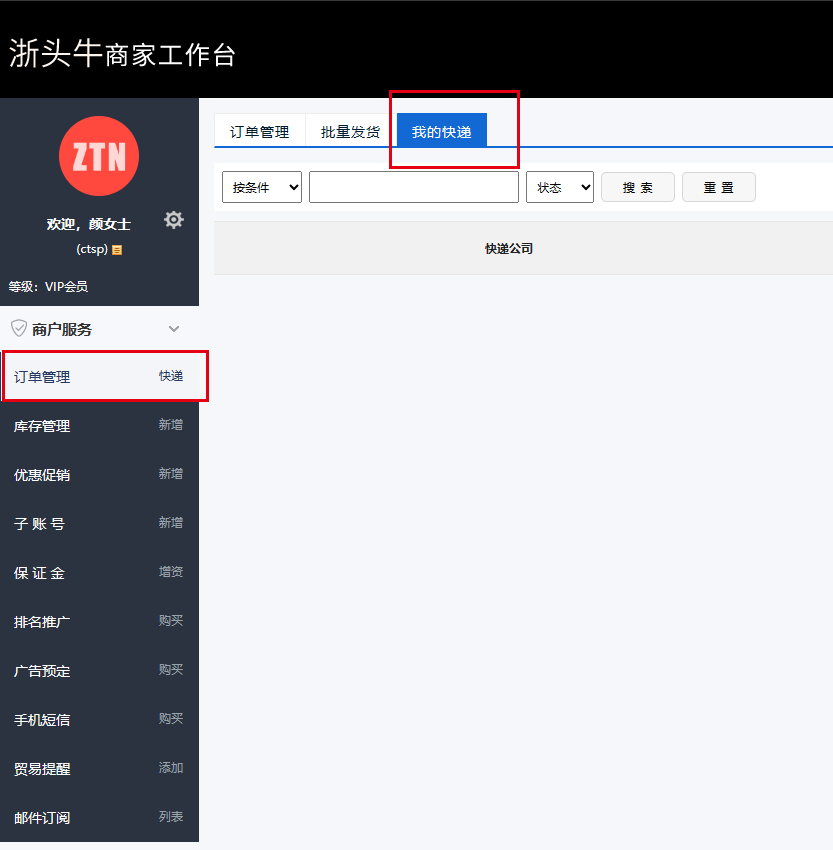Click 列表 next to 邮件订阅

[171, 816]
